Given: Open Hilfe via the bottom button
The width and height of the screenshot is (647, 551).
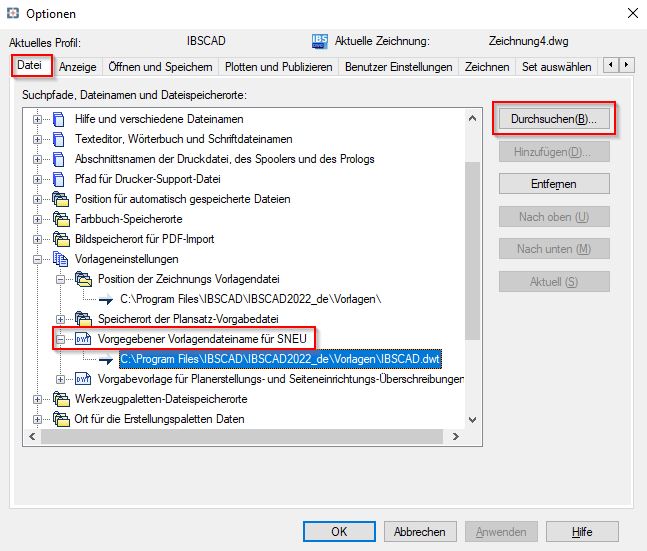Looking at the screenshot, I should click(x=582, y=531).
